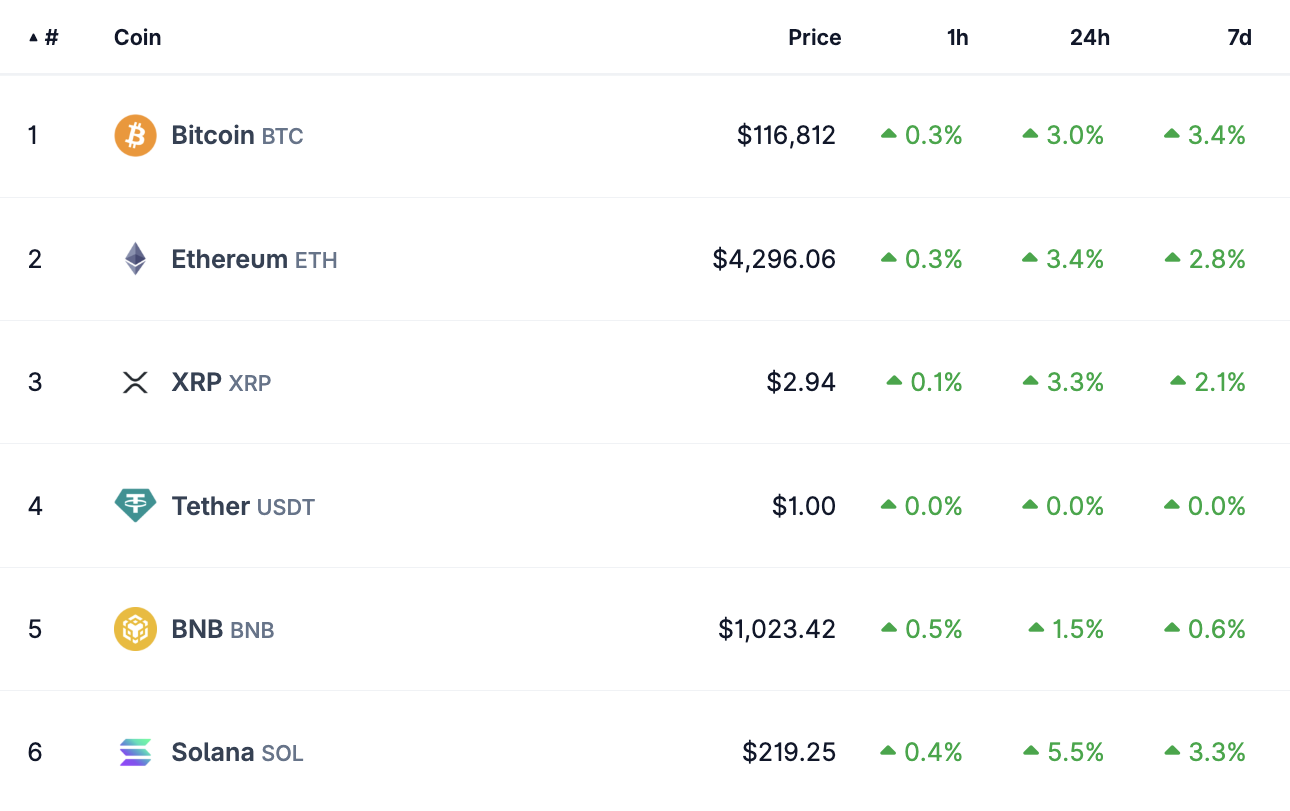This screenshot has width=1290, height=811.
Task: Sort by 1h change column header
Action: [957, 38]
